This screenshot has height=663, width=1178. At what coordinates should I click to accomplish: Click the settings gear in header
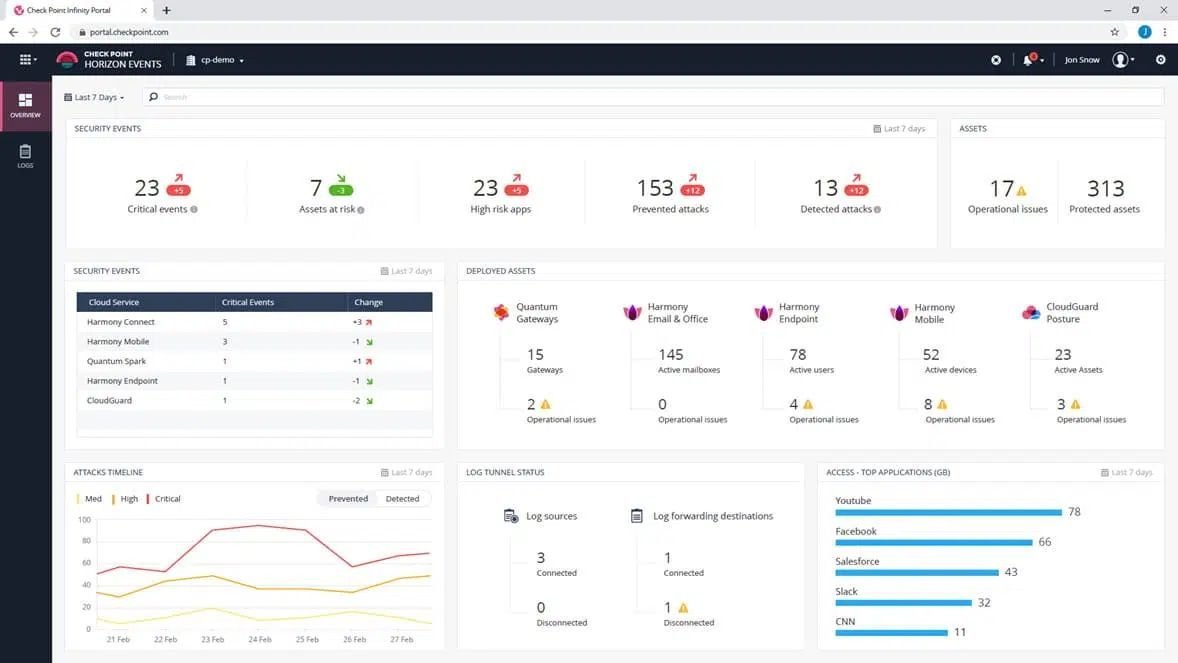[x=1161, y=59]
